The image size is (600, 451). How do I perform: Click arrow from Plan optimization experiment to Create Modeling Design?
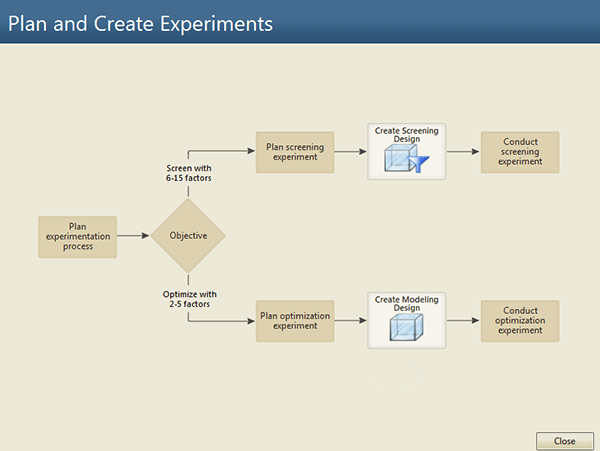pyautogui.click(x=350, y=321)
